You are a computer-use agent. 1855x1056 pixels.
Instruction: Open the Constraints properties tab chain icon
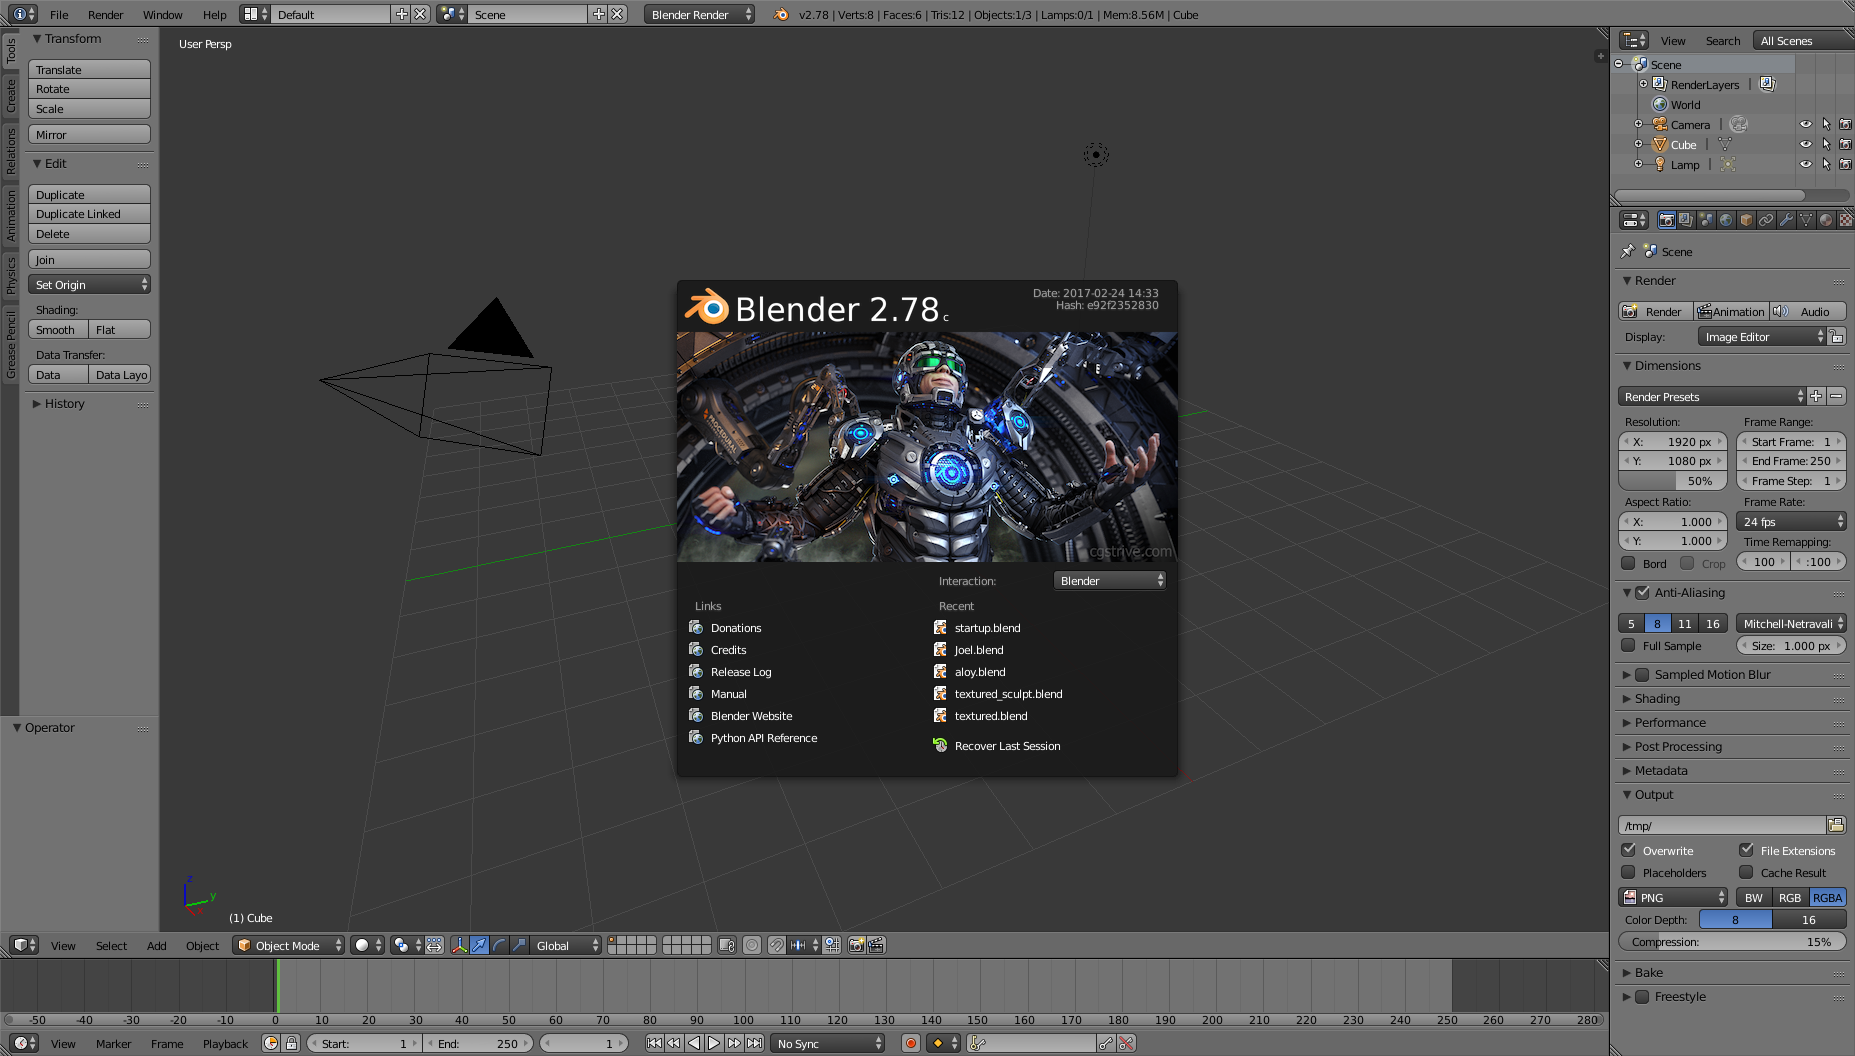(x=1766, y=220)
